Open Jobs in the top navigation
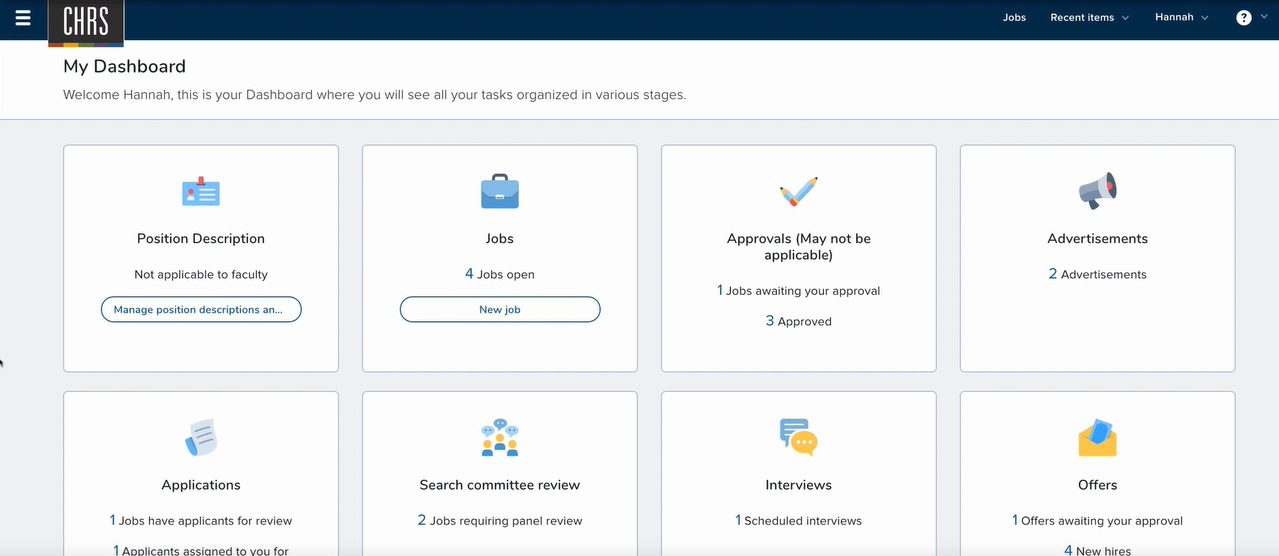 [x=1014, y=18]
